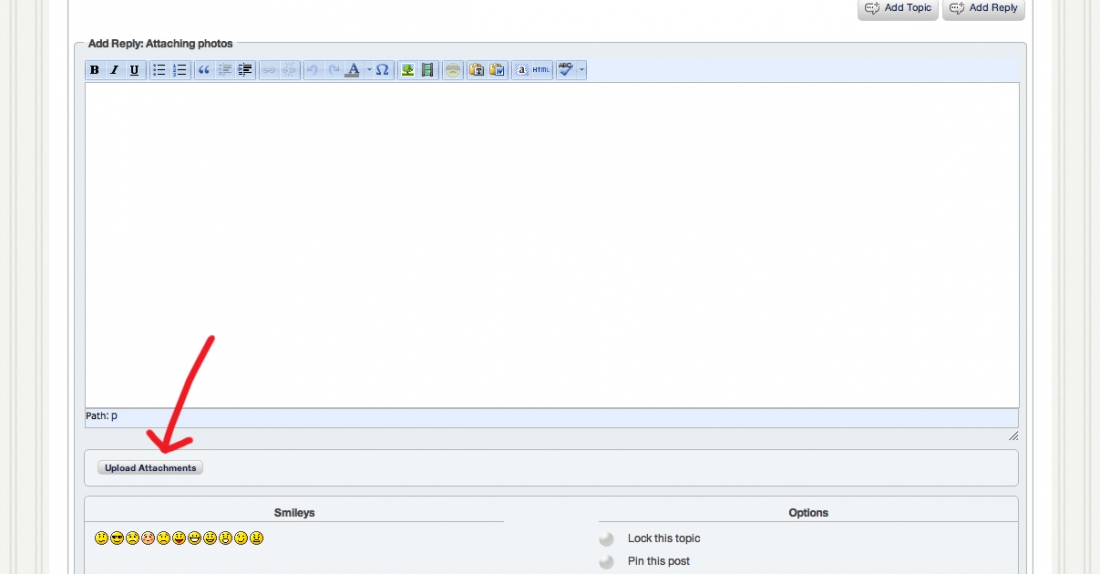Viewport: 1100px width, 574px height.
Task: Toggle the ABC spellchecker icon
Action: point(566,70)
